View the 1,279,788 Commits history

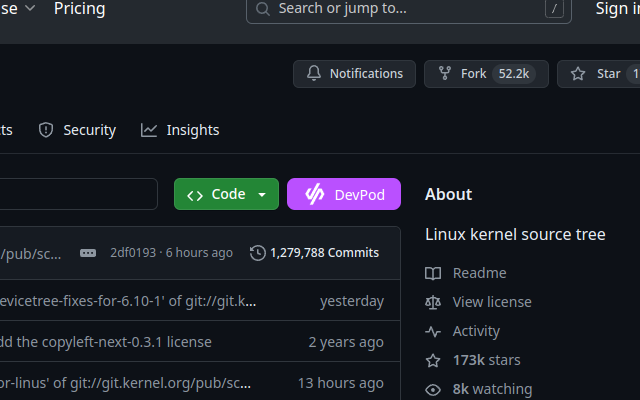click(323, 253)
